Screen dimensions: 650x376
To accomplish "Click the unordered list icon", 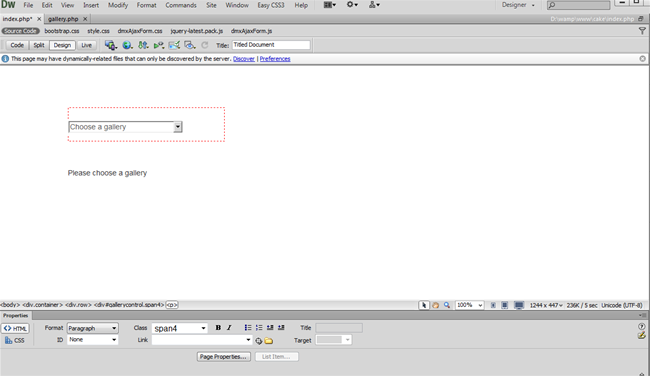I will [248, 327].
